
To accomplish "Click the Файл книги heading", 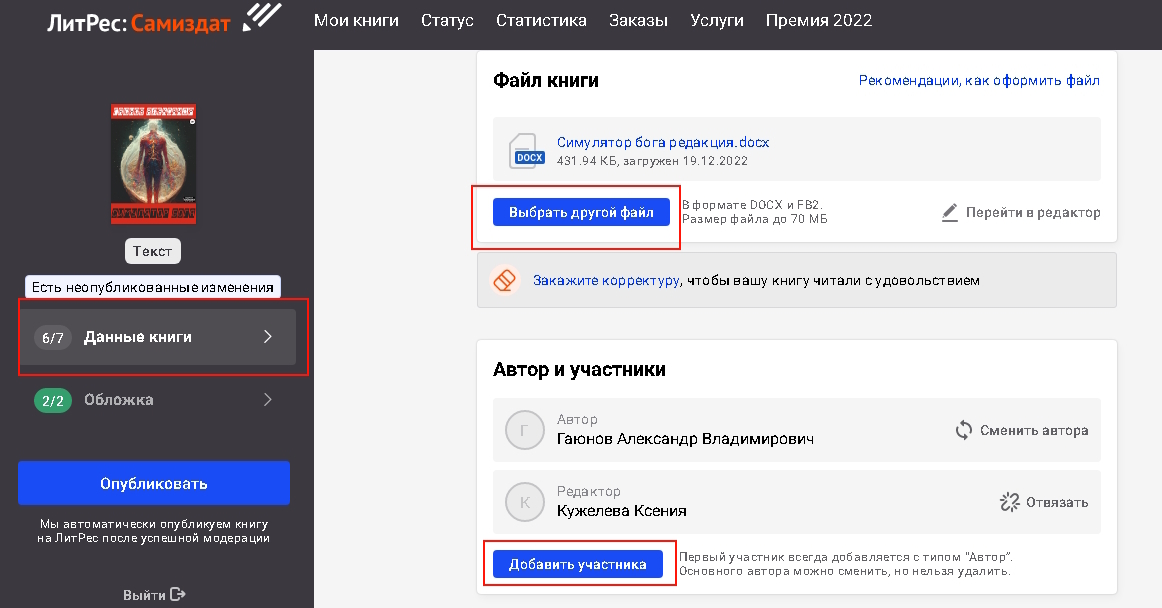I will click(x=545, y=80).
